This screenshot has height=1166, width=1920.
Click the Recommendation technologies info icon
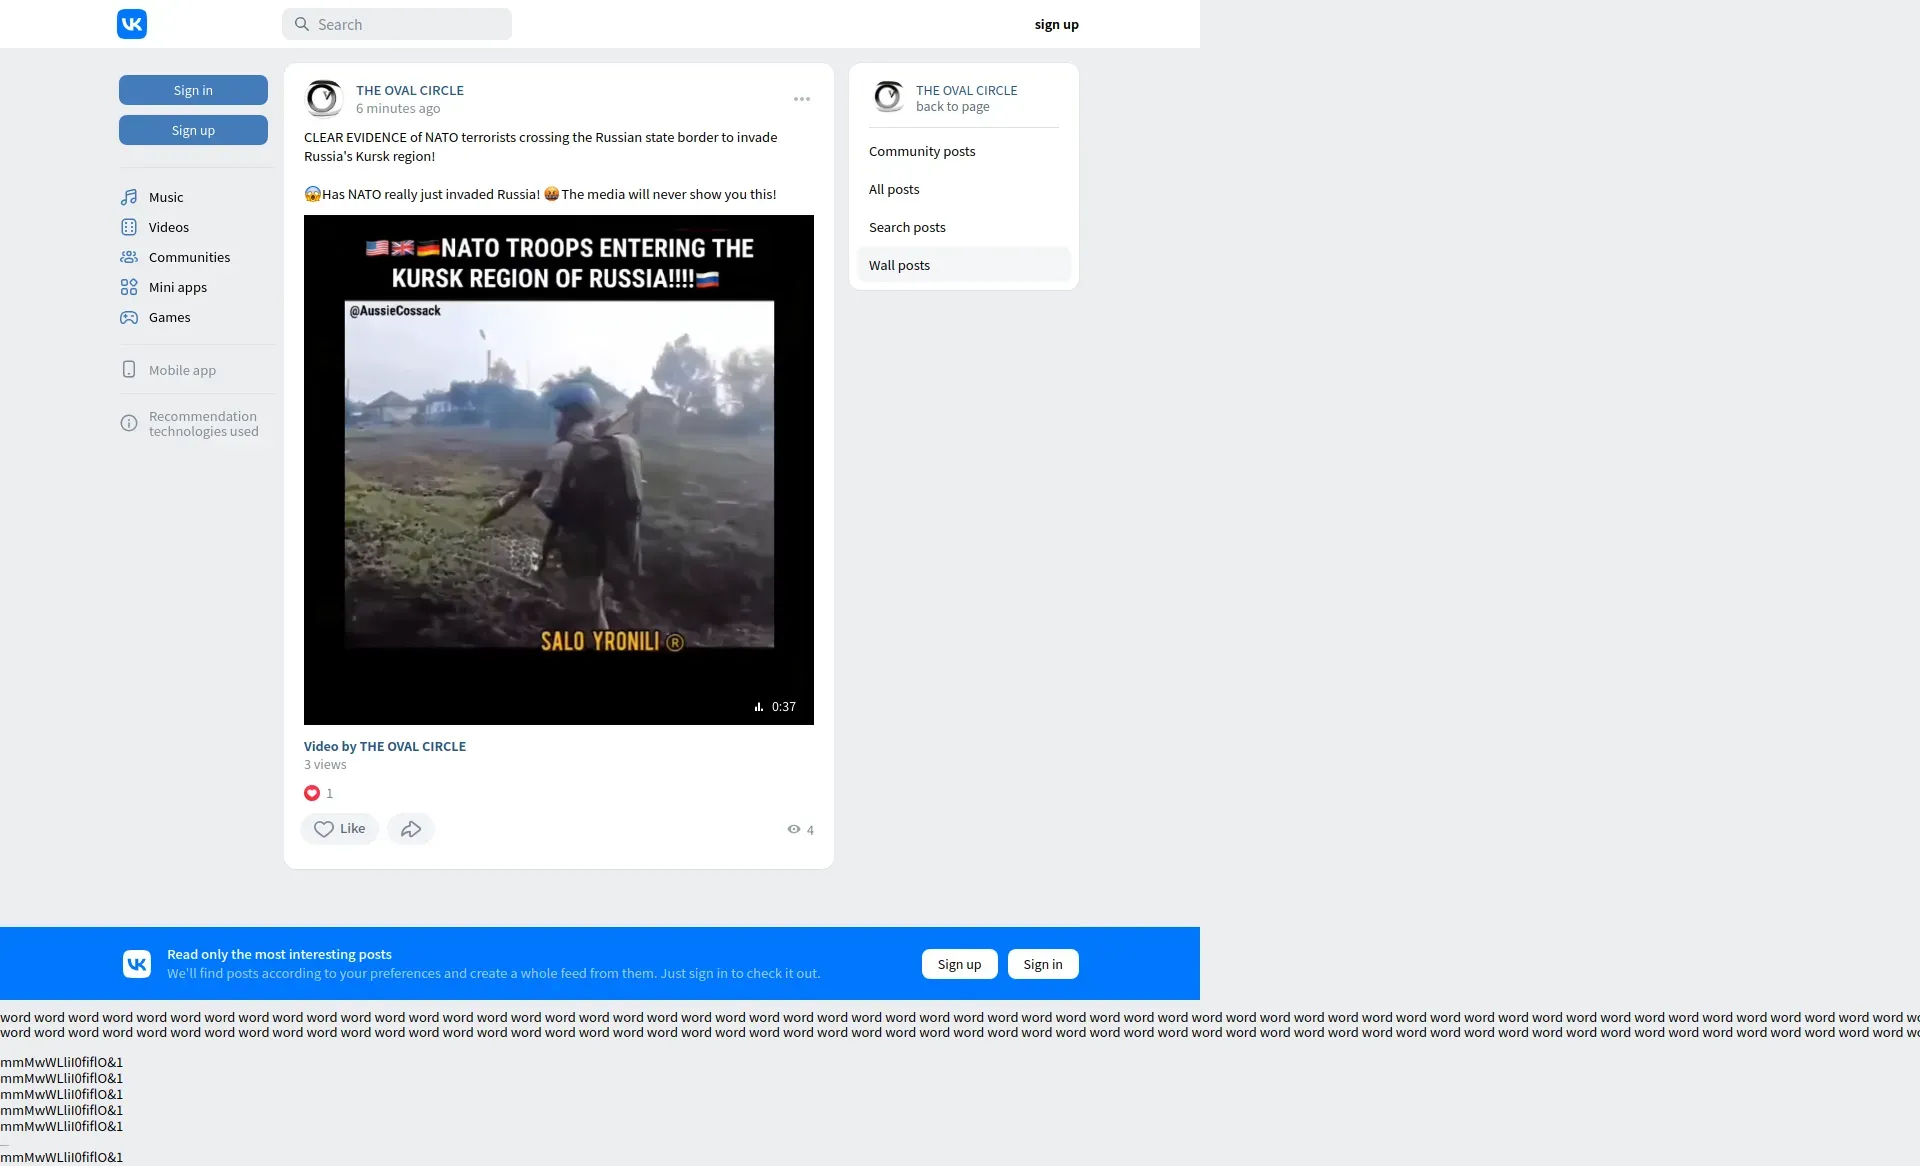[x=129, y=423]
